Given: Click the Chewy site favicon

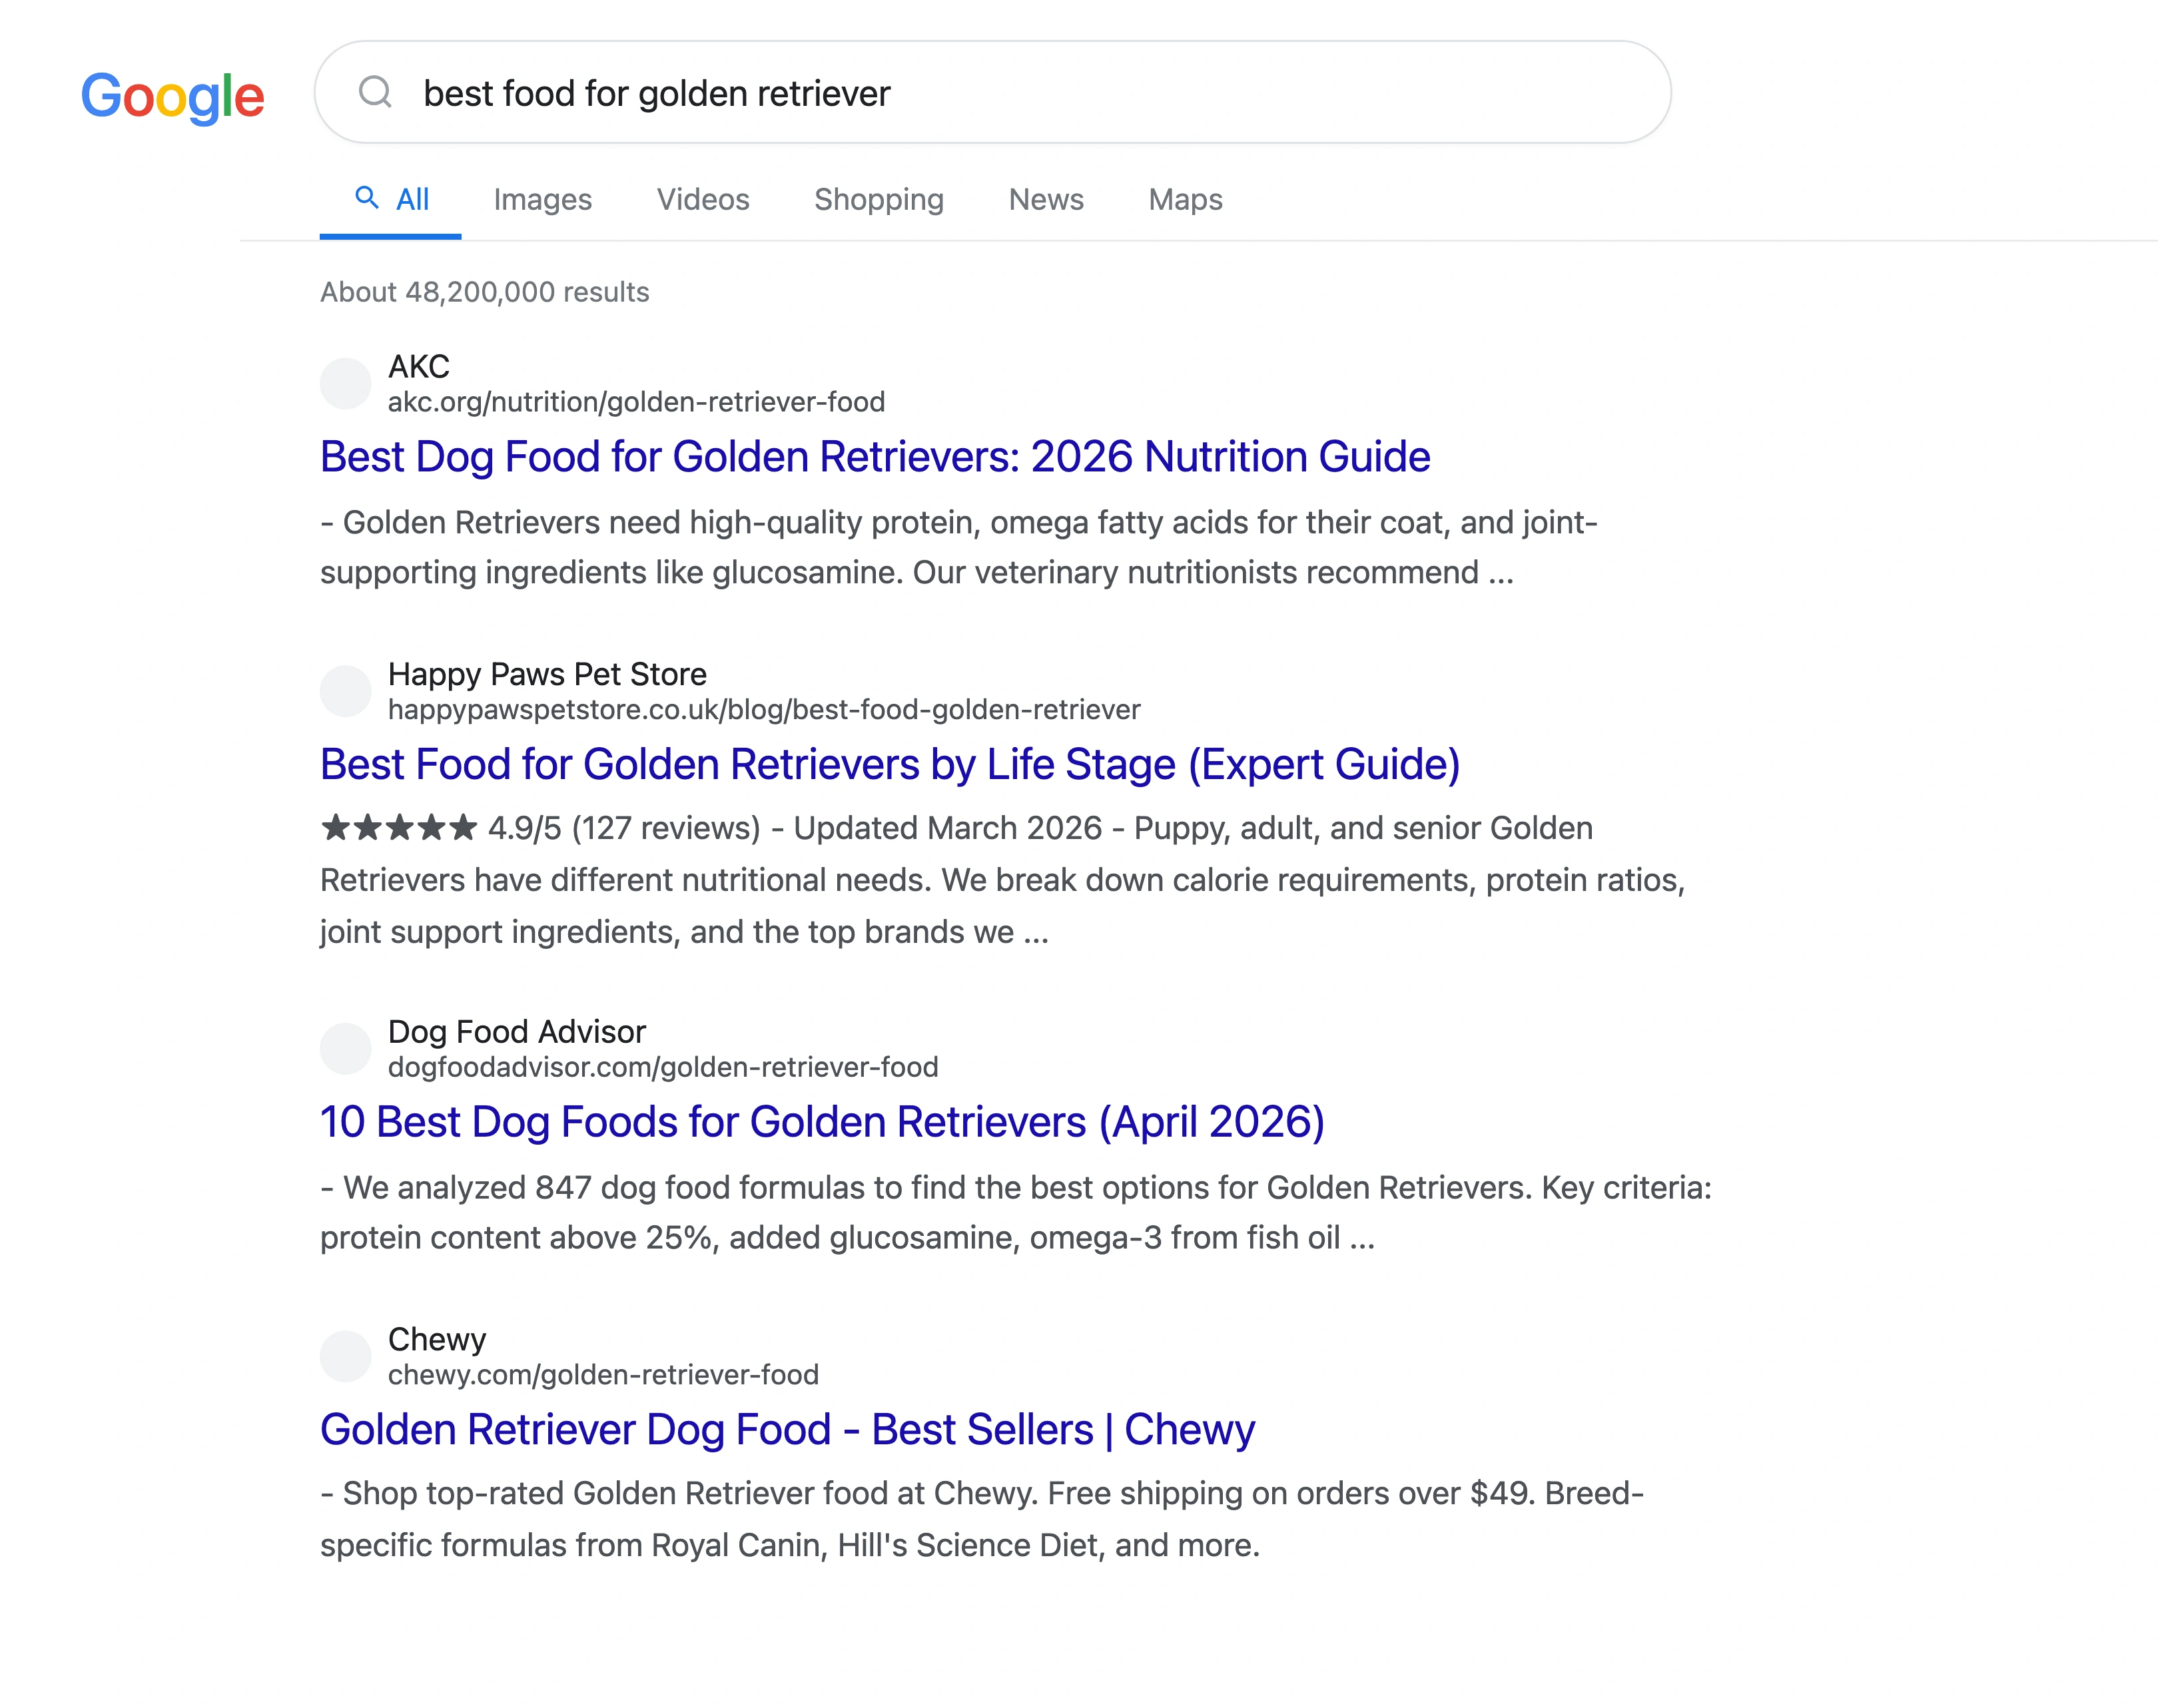Looking at the screenshot, I should (x=345, y=1356).
